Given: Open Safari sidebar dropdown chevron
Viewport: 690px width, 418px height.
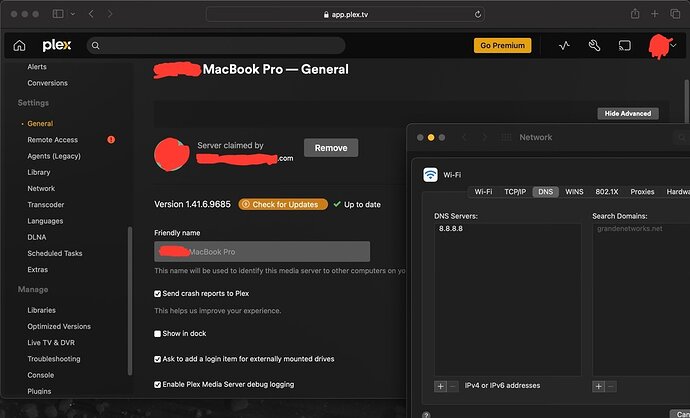Looking at the screenshot, I should click(x=73, y=14).
